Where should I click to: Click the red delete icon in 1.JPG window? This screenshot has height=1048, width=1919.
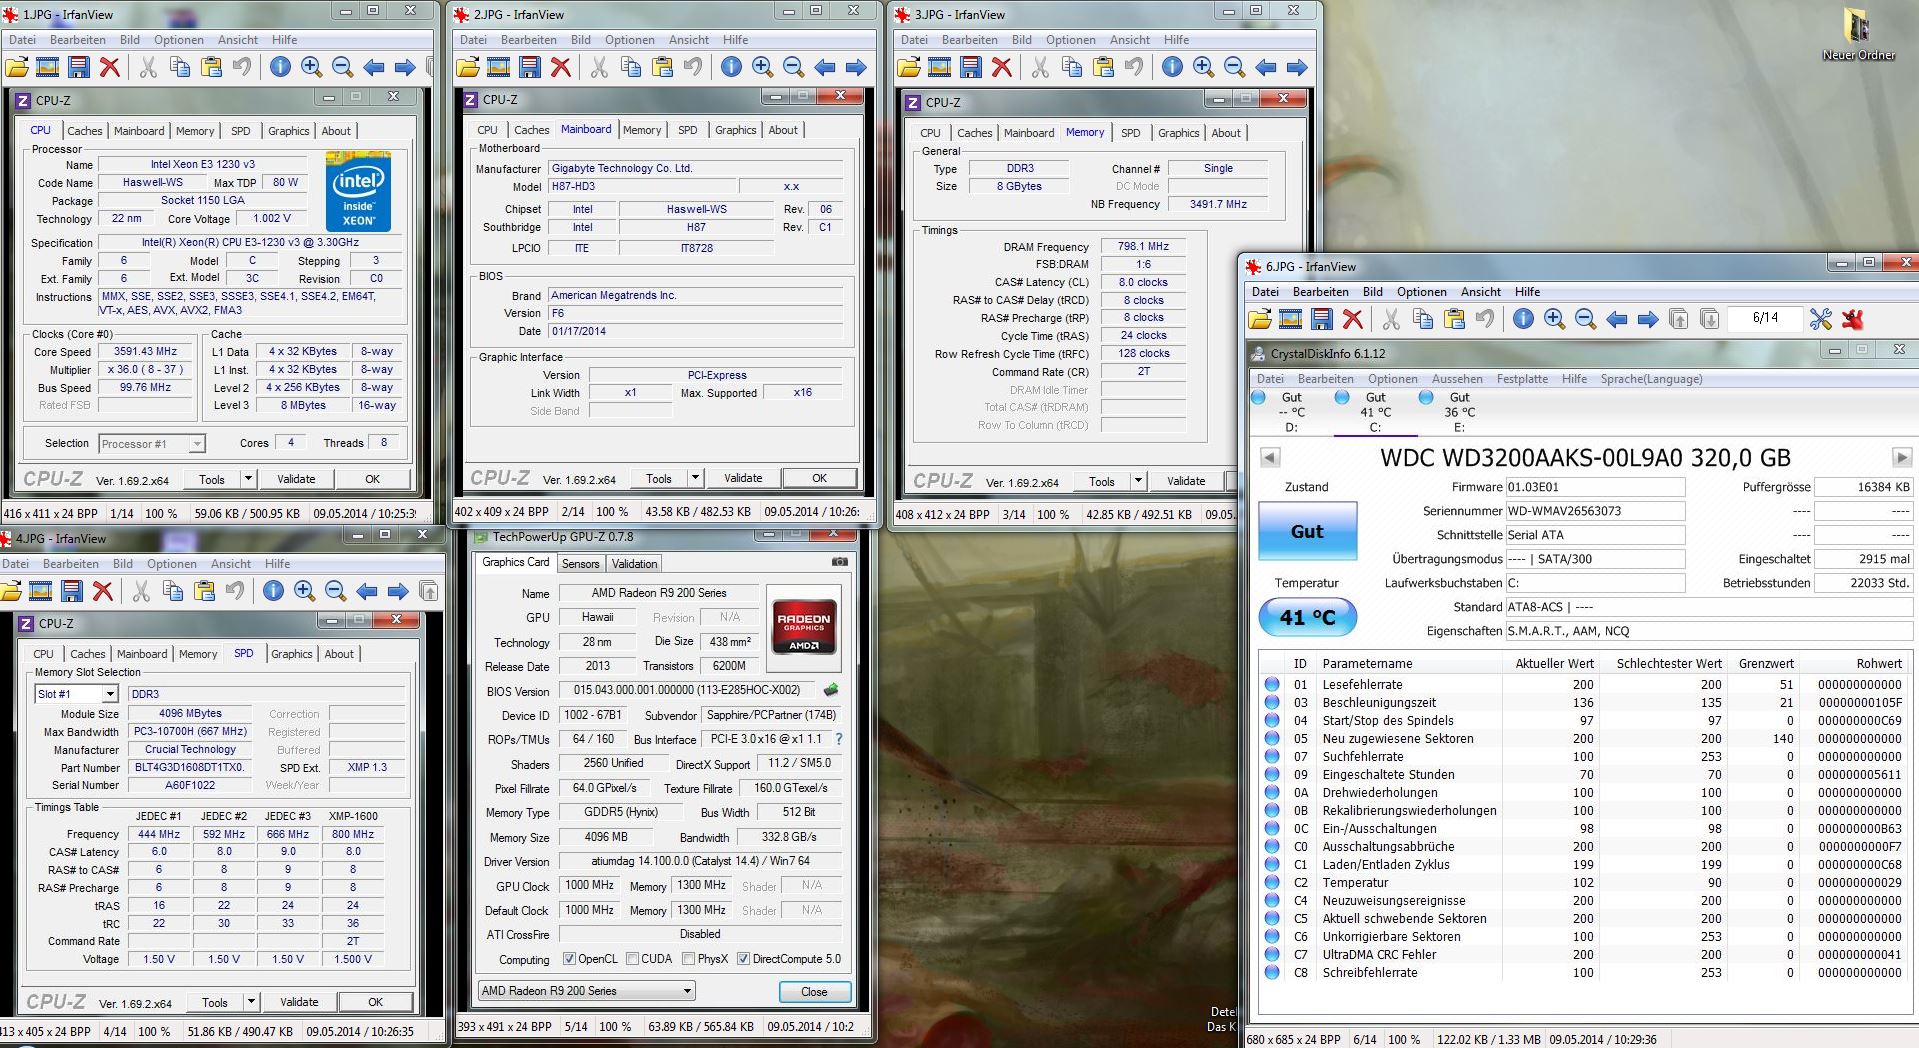110,67
